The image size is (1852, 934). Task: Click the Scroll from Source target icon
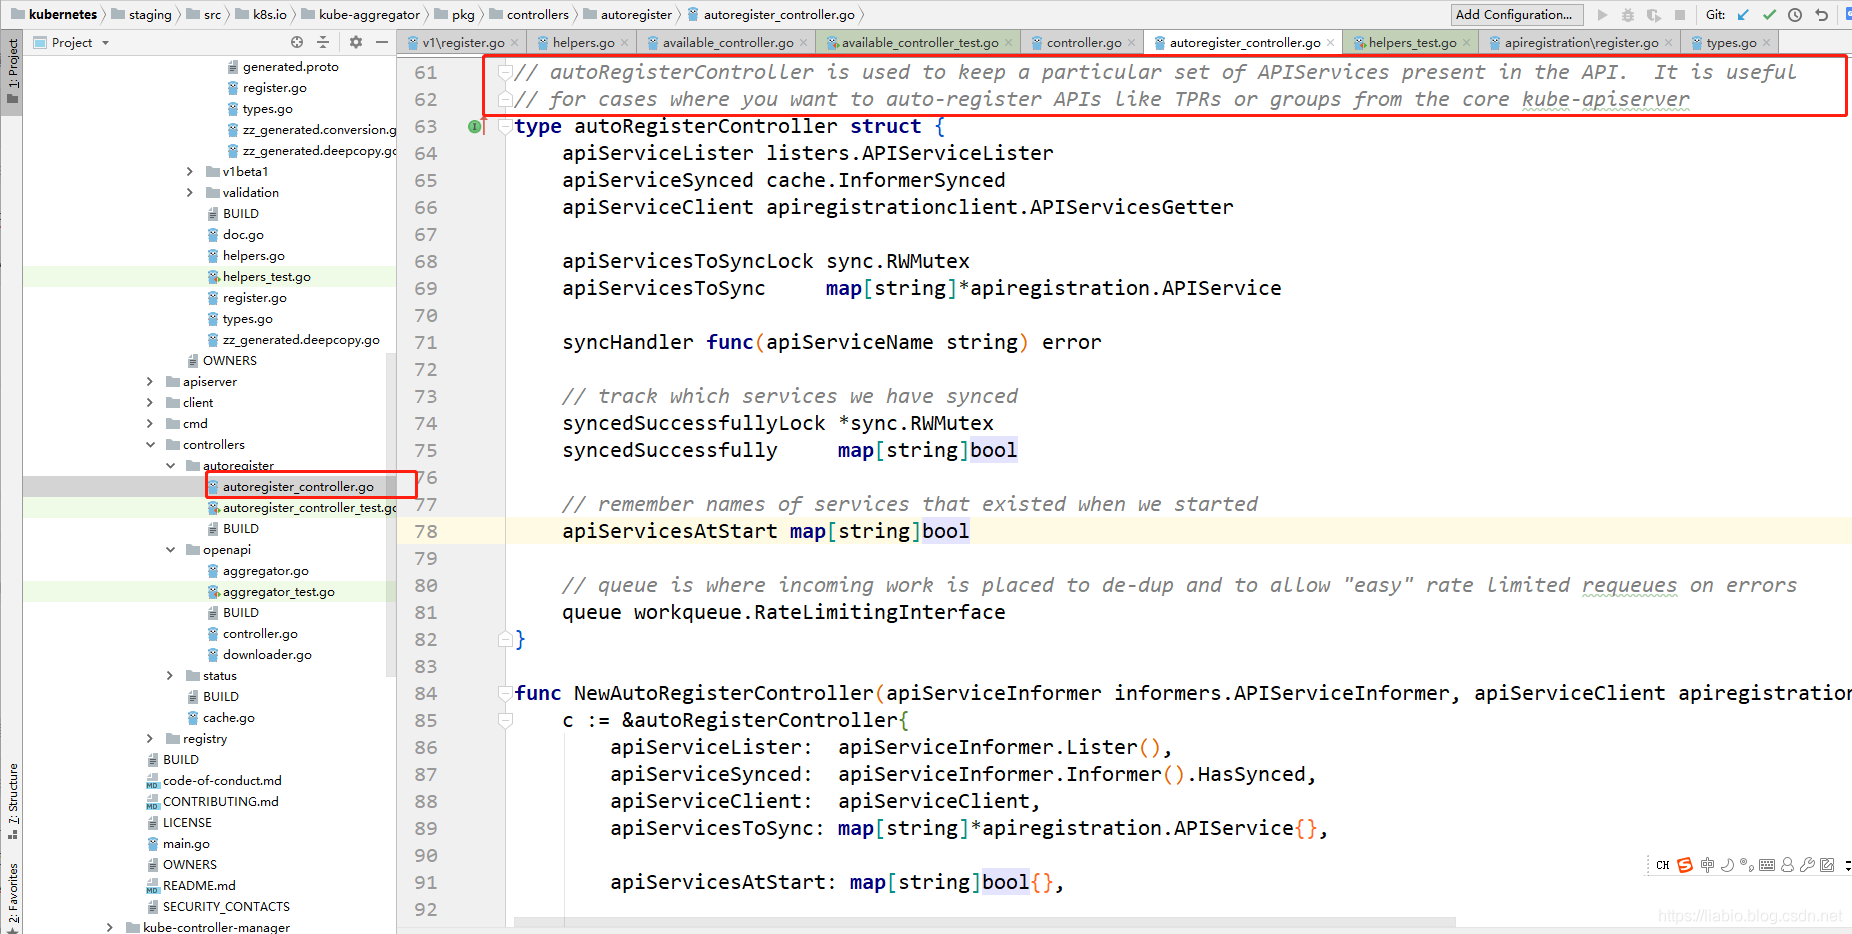click(x=297, y=42)
